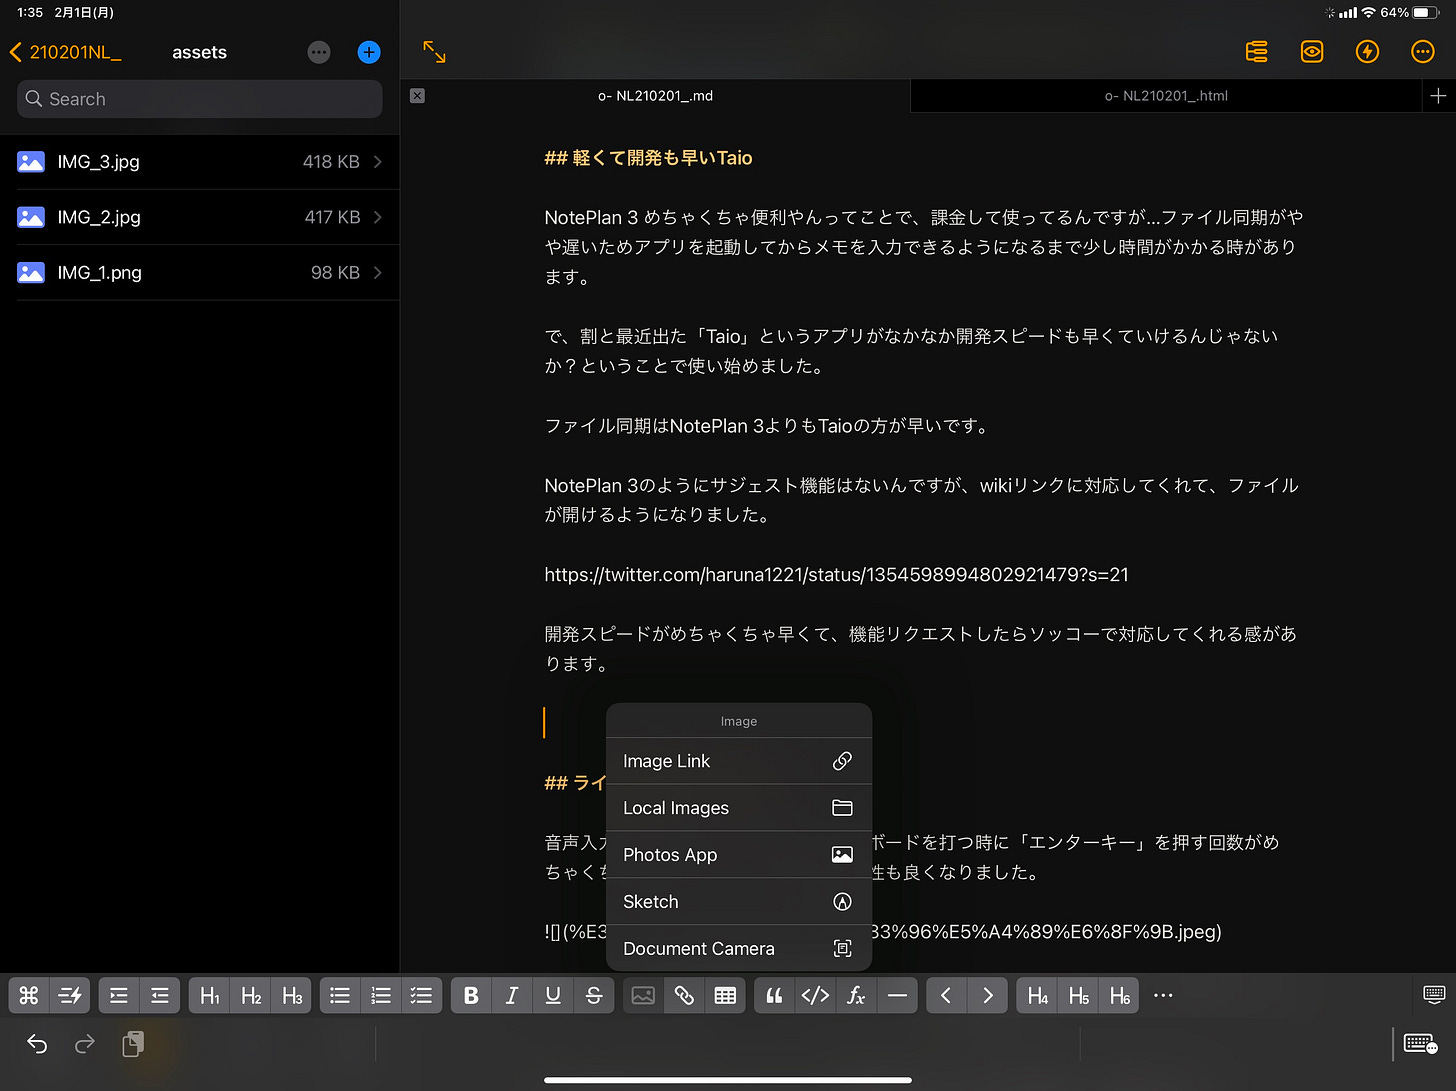Move cursor right with arrow button

point(987,995)
